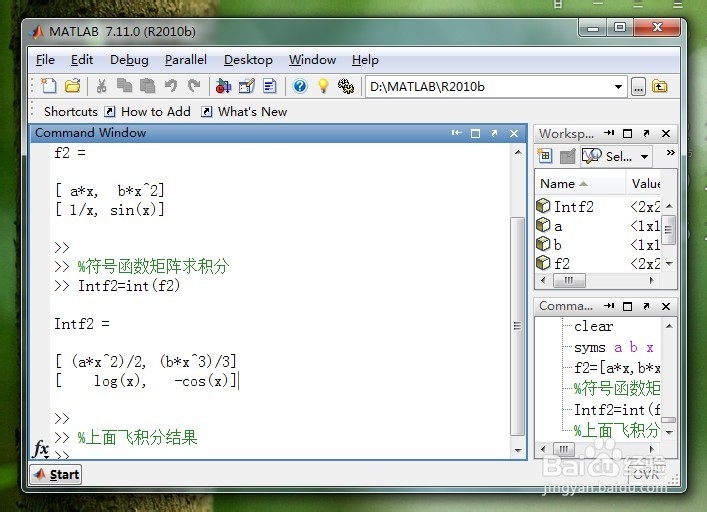The image size is (707, 512).
Task: Show more Workspace toolbar items chevron
Action: (670, 152)
